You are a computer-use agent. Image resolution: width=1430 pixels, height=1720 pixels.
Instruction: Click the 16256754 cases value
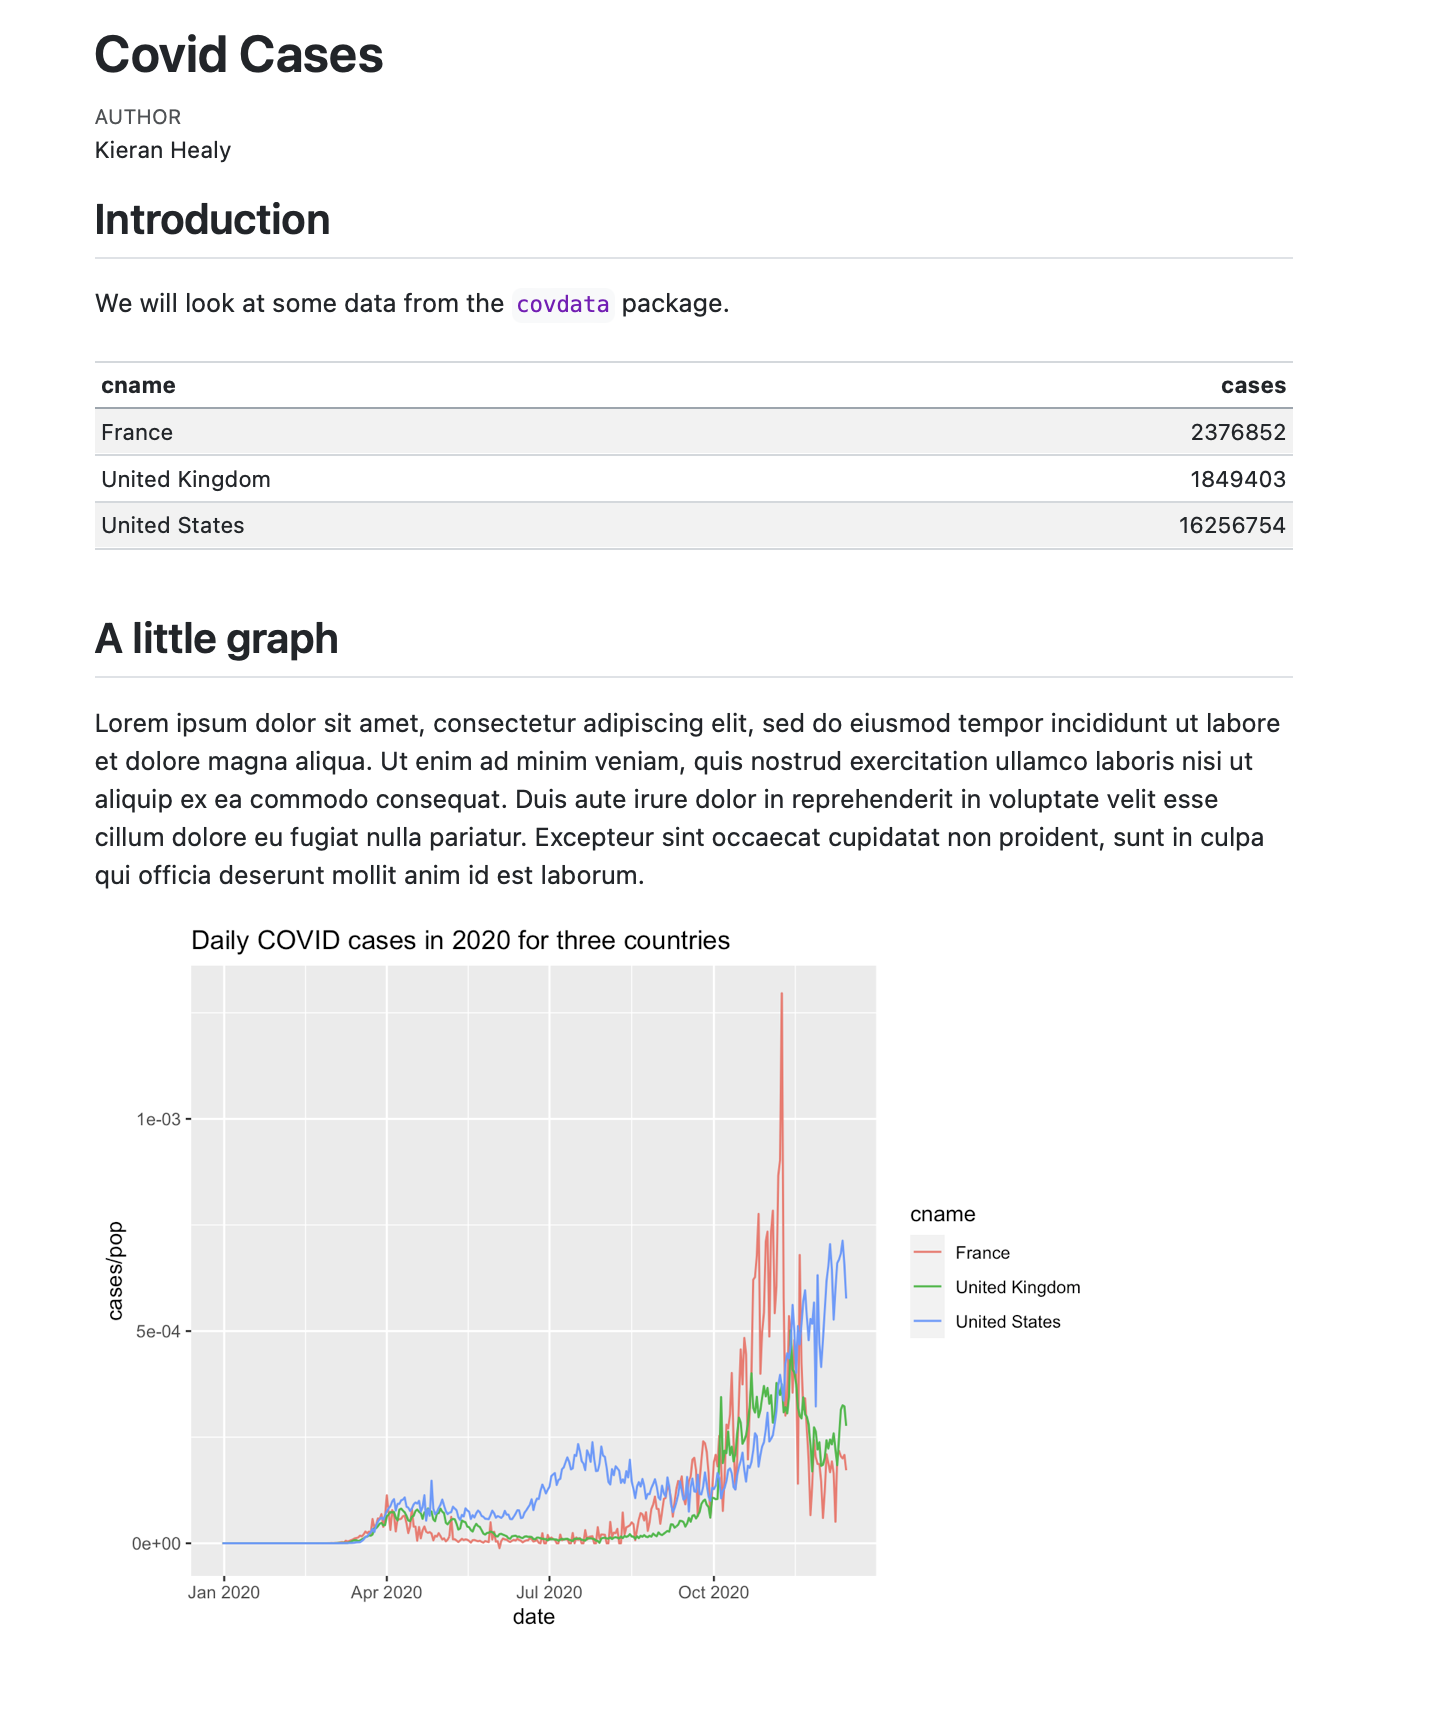click(x=1232, y=525)
